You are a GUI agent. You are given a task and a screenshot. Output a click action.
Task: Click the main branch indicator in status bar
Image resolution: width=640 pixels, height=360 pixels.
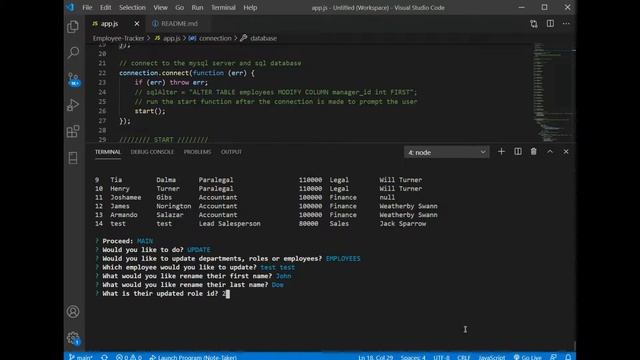coord(81,357)
